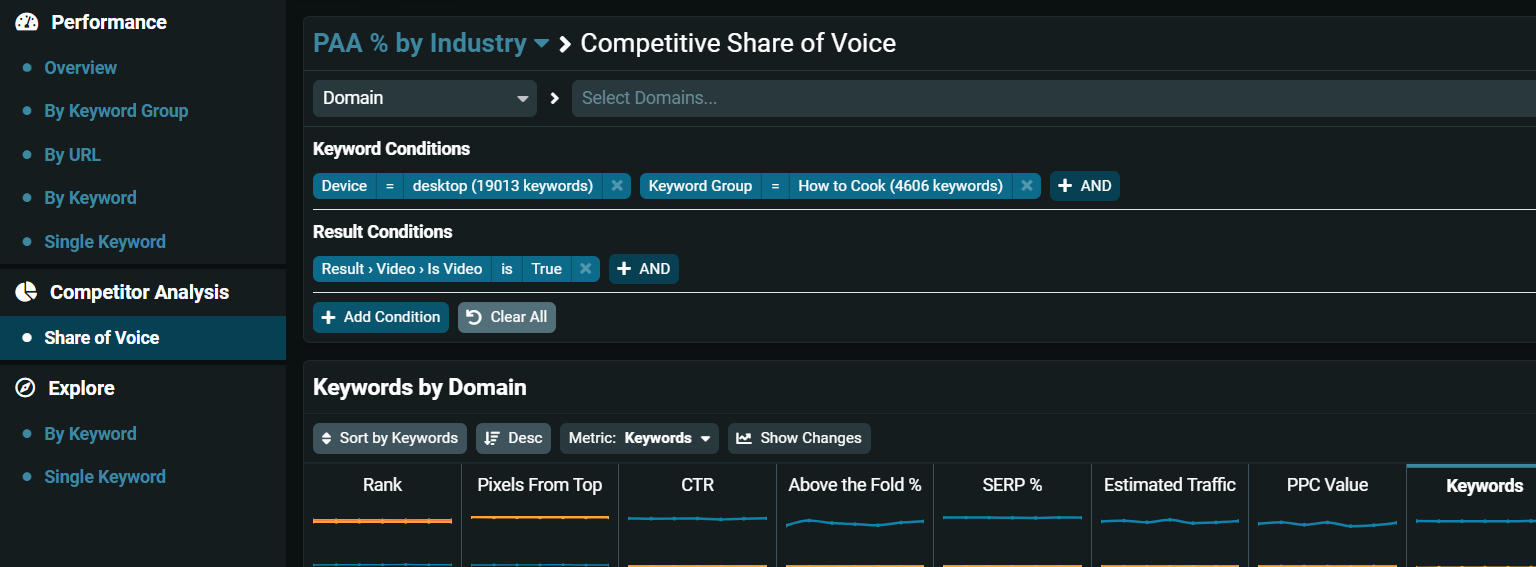
Task: Open Share of Voice in sidebar
Action: point(102,338)
